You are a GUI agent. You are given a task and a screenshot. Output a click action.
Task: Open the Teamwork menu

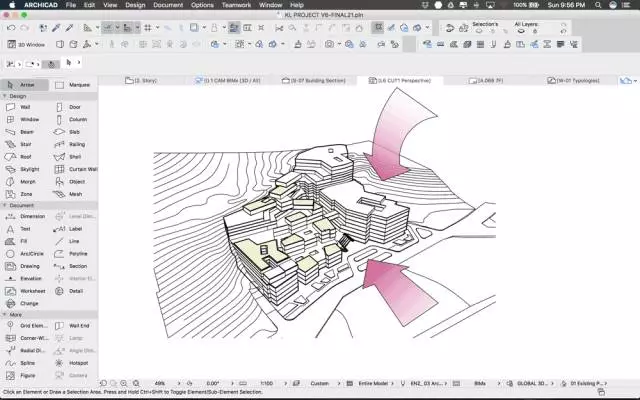(236, 5)
